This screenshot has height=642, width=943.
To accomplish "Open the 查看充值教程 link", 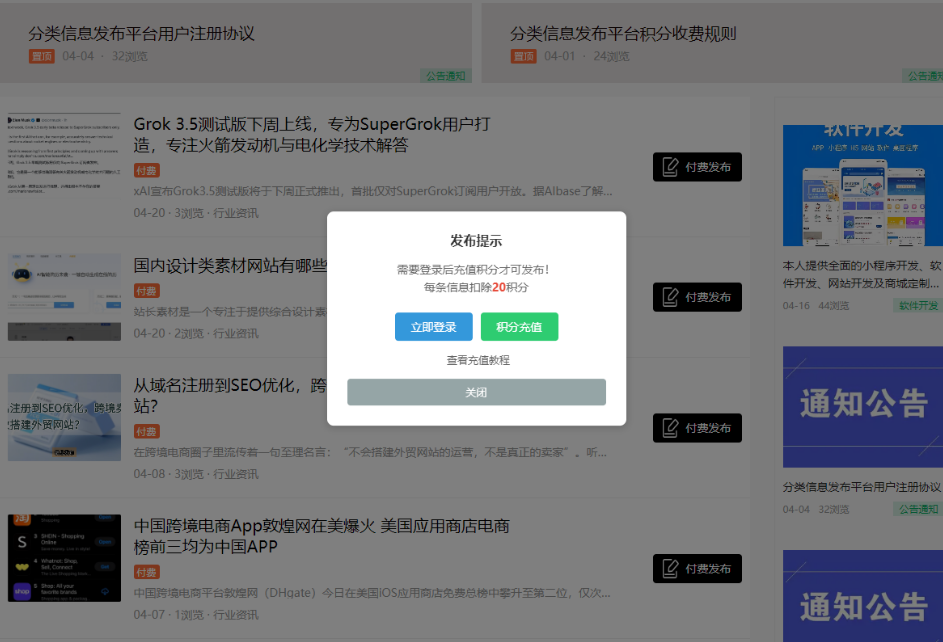I will tap(478, 360).
